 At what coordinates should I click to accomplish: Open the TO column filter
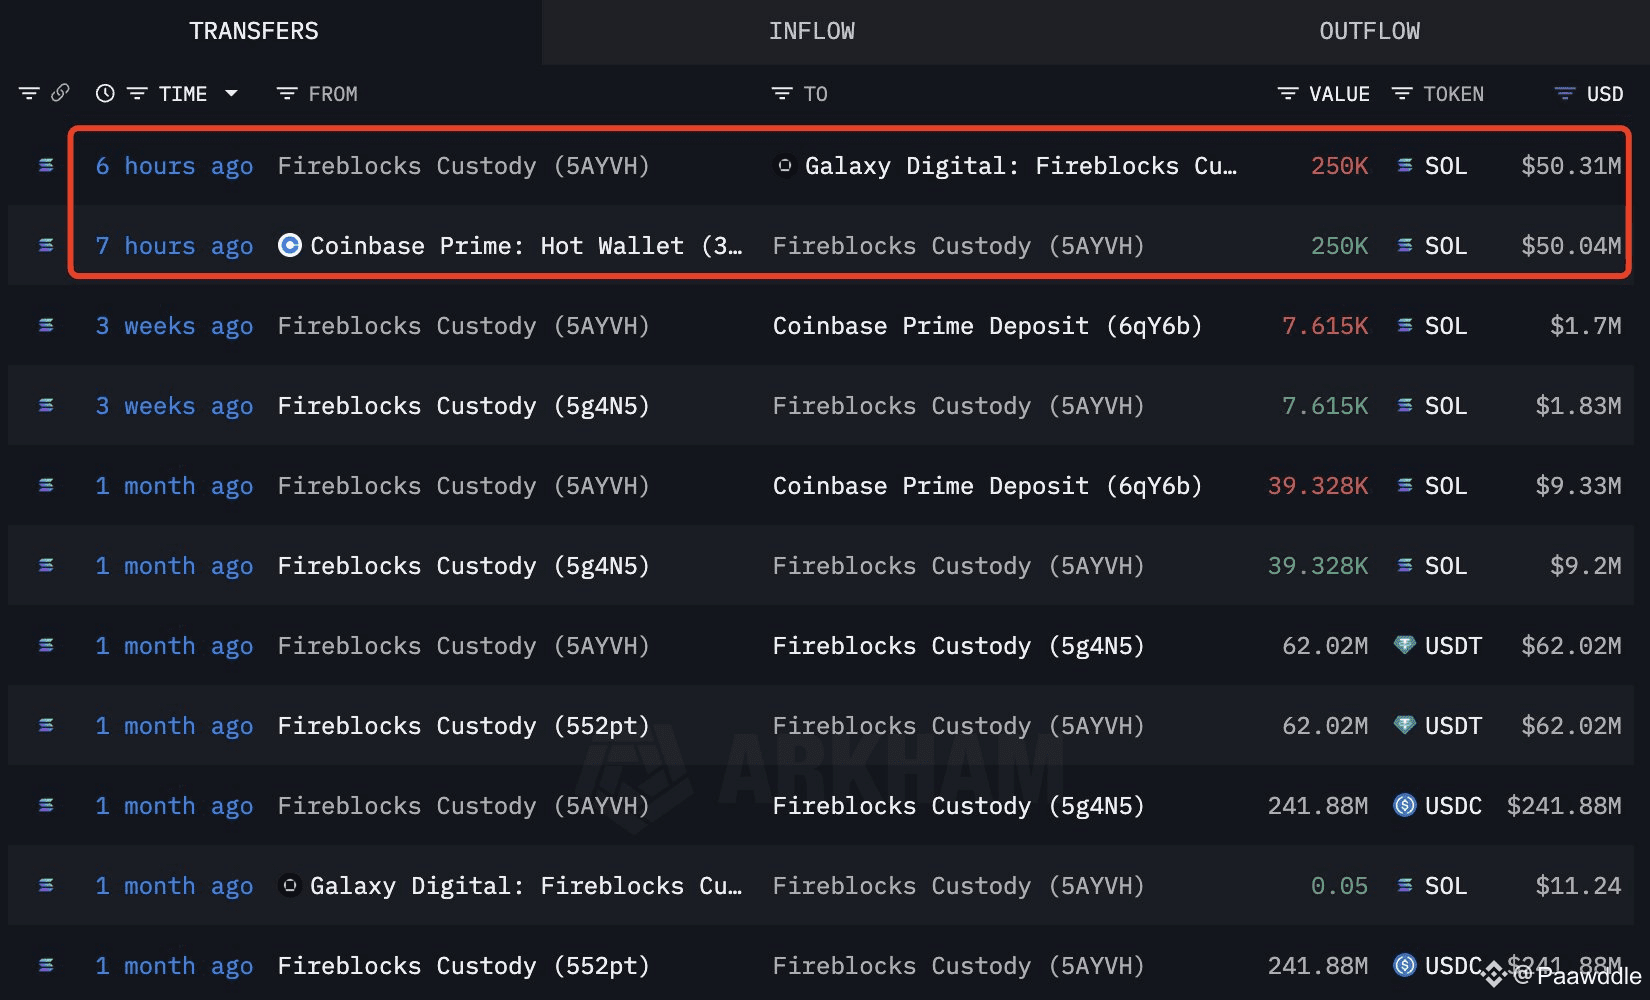pos(782,93)
